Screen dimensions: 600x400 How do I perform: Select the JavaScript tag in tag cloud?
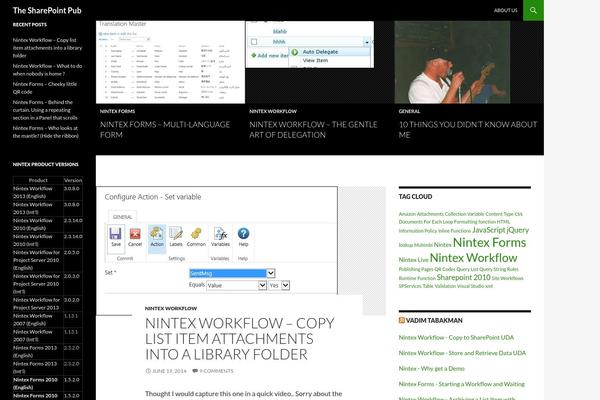pyautogui.click(x=489, y=230)
